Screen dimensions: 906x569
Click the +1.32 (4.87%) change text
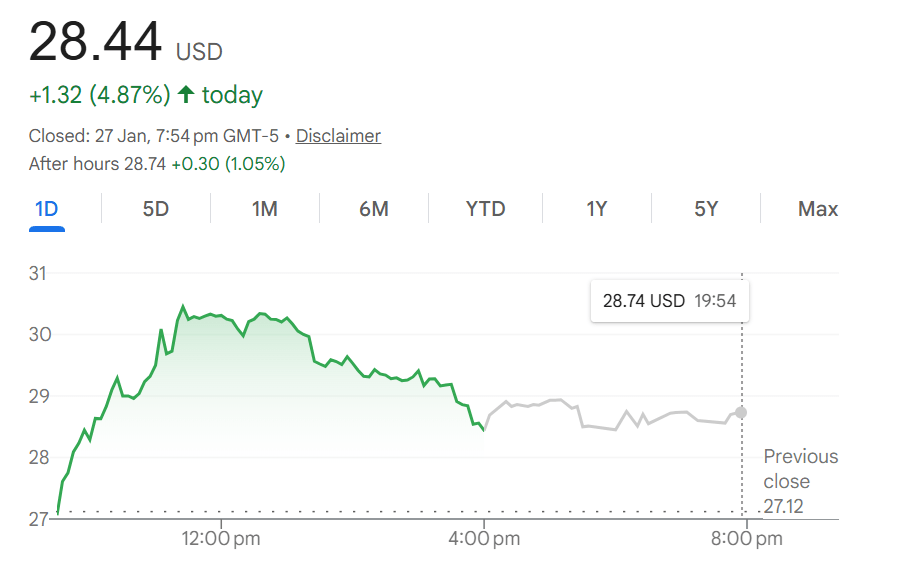point(100,96)
